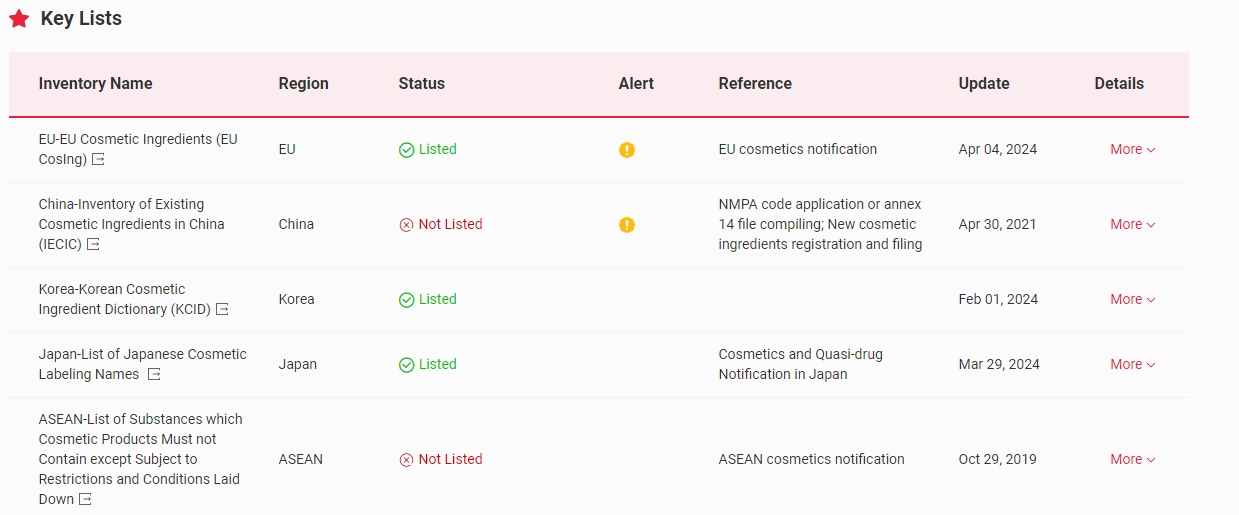Expand More details for the China row
This screenshot has width=1239, height=515.
pyautogui.click(x=1132, y=225)
